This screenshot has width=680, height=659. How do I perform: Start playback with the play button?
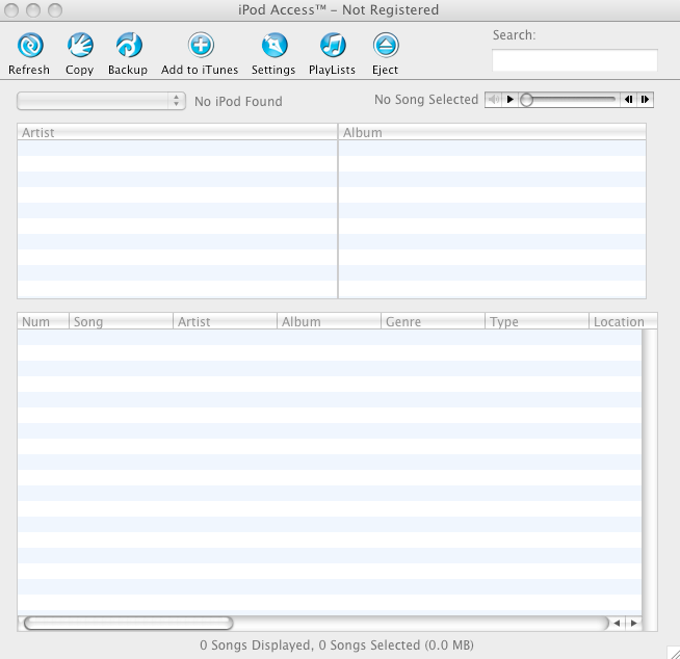pyautogui.click(x=510, y=100)
